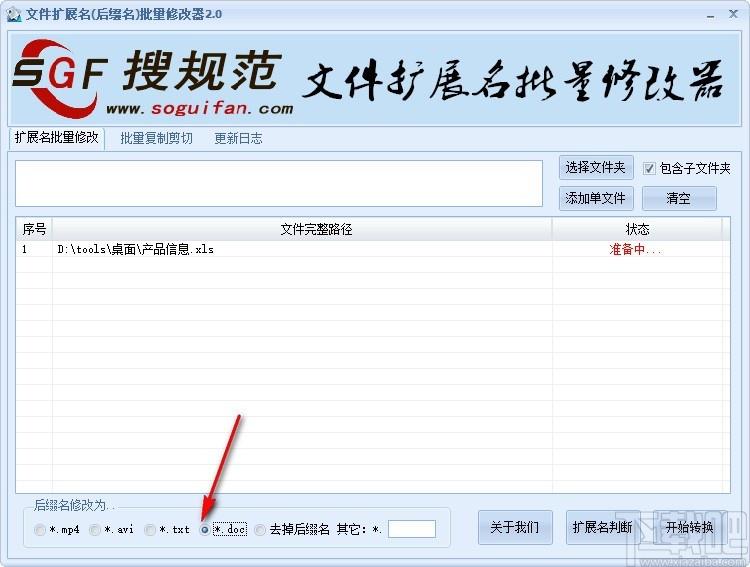The image size is (750, 567).
Task: Select the 去掉后缀名 radio option
Action: 260,530
